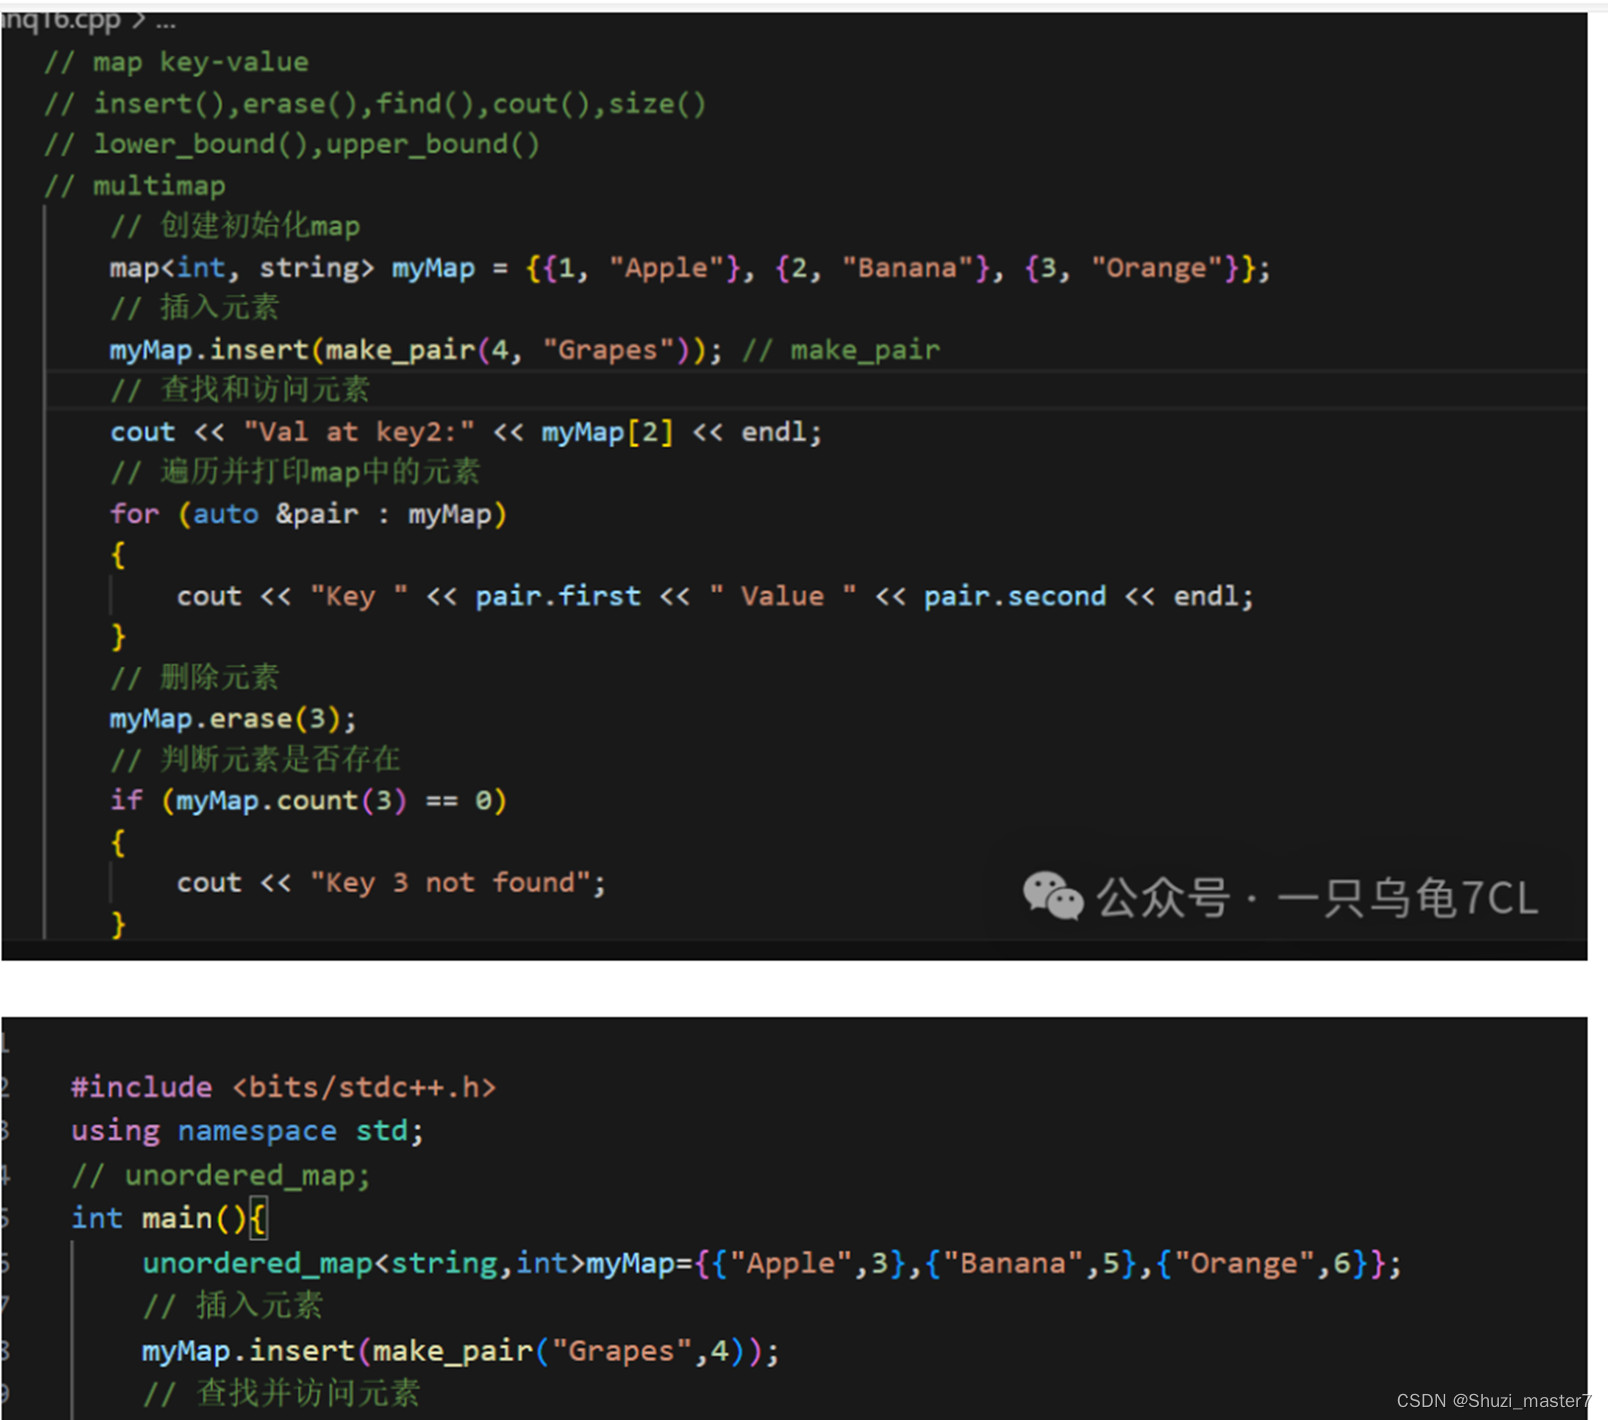The width and height of the screenshot is (1608, 1420).
Task: Click the CSDN @Shuzi_master7 watermark link
Action: (1492, 1400)
